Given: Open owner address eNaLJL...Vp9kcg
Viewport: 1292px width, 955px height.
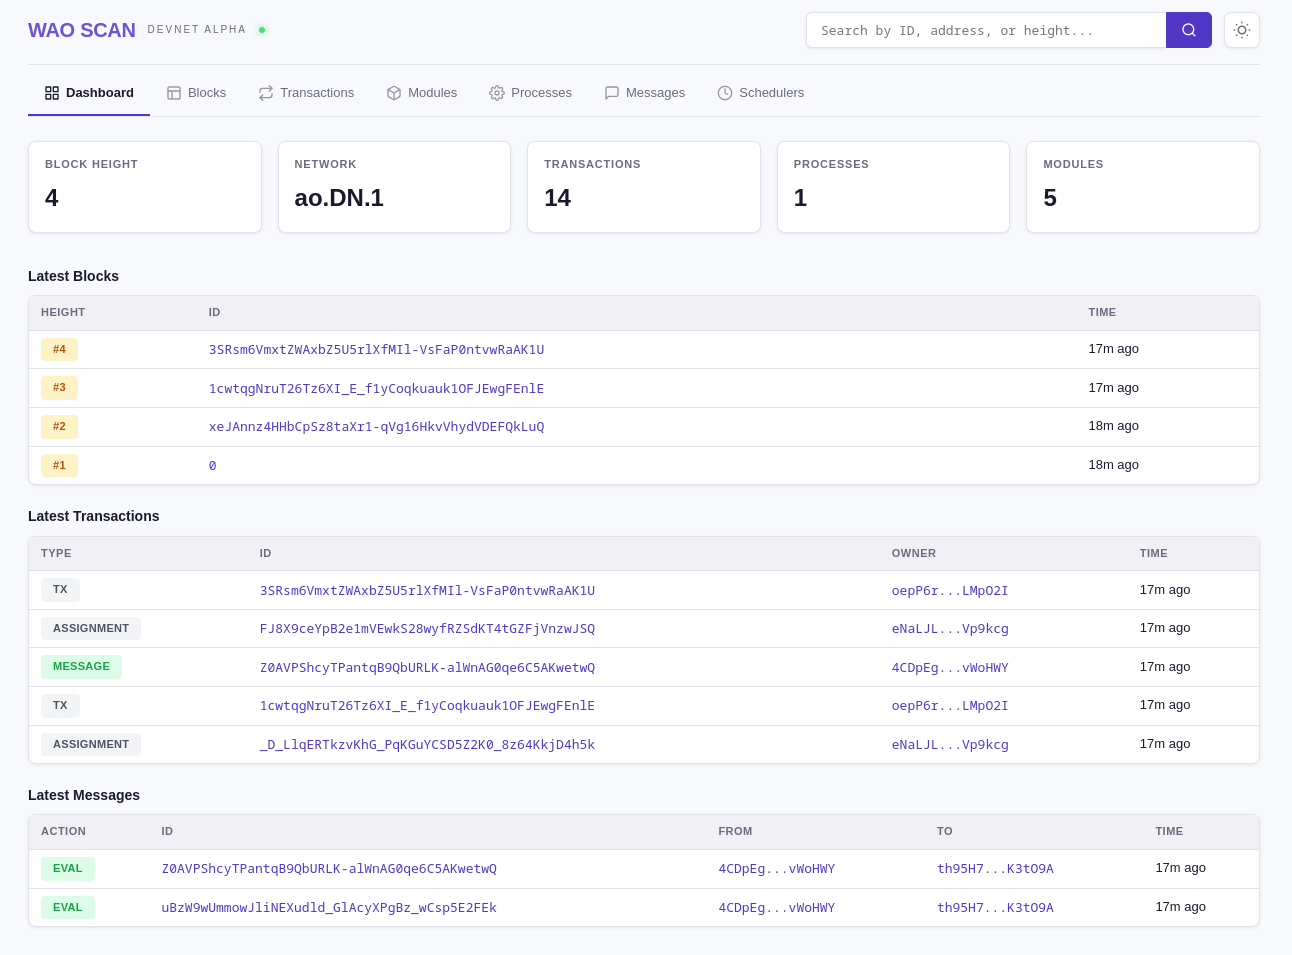Looking at the screenshot, I should click(949, 629).
